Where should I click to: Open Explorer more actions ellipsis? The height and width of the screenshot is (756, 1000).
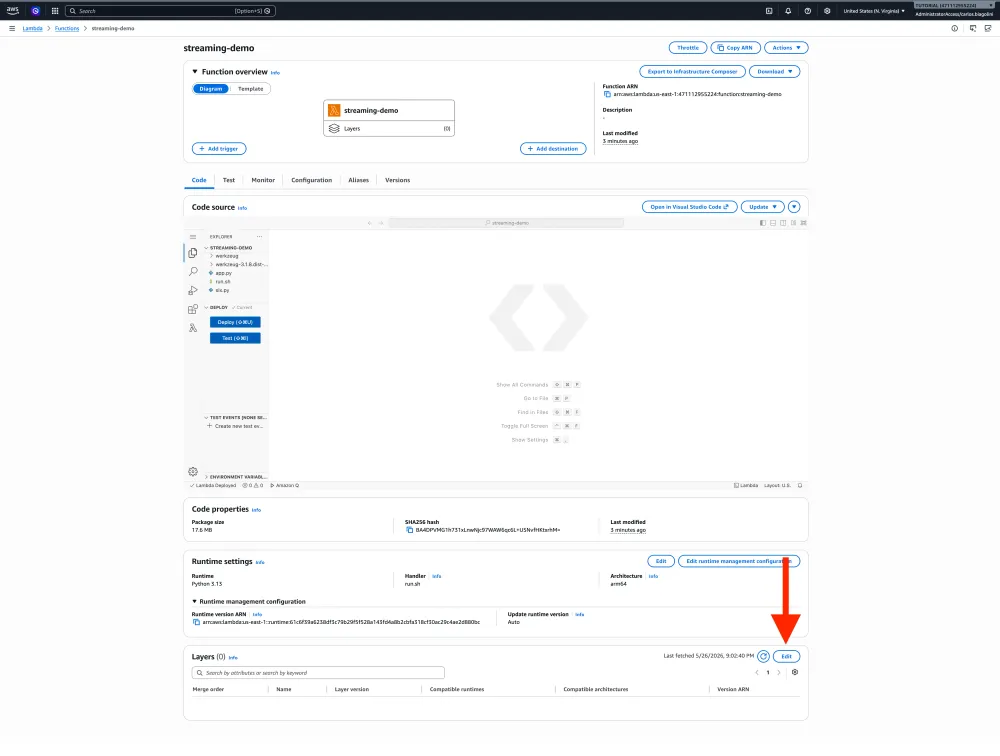point(260,237)
